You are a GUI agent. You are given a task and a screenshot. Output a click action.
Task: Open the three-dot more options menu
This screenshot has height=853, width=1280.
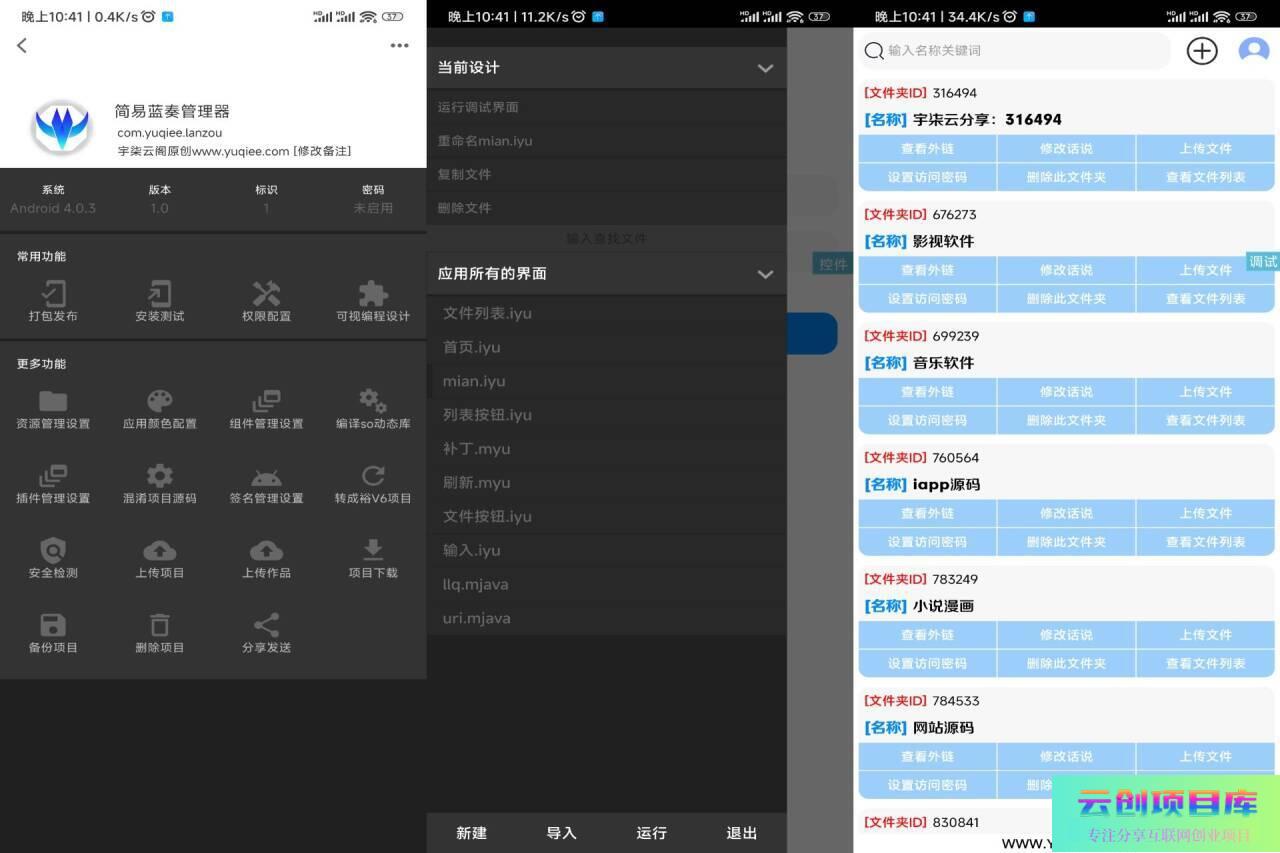point(399,45)
